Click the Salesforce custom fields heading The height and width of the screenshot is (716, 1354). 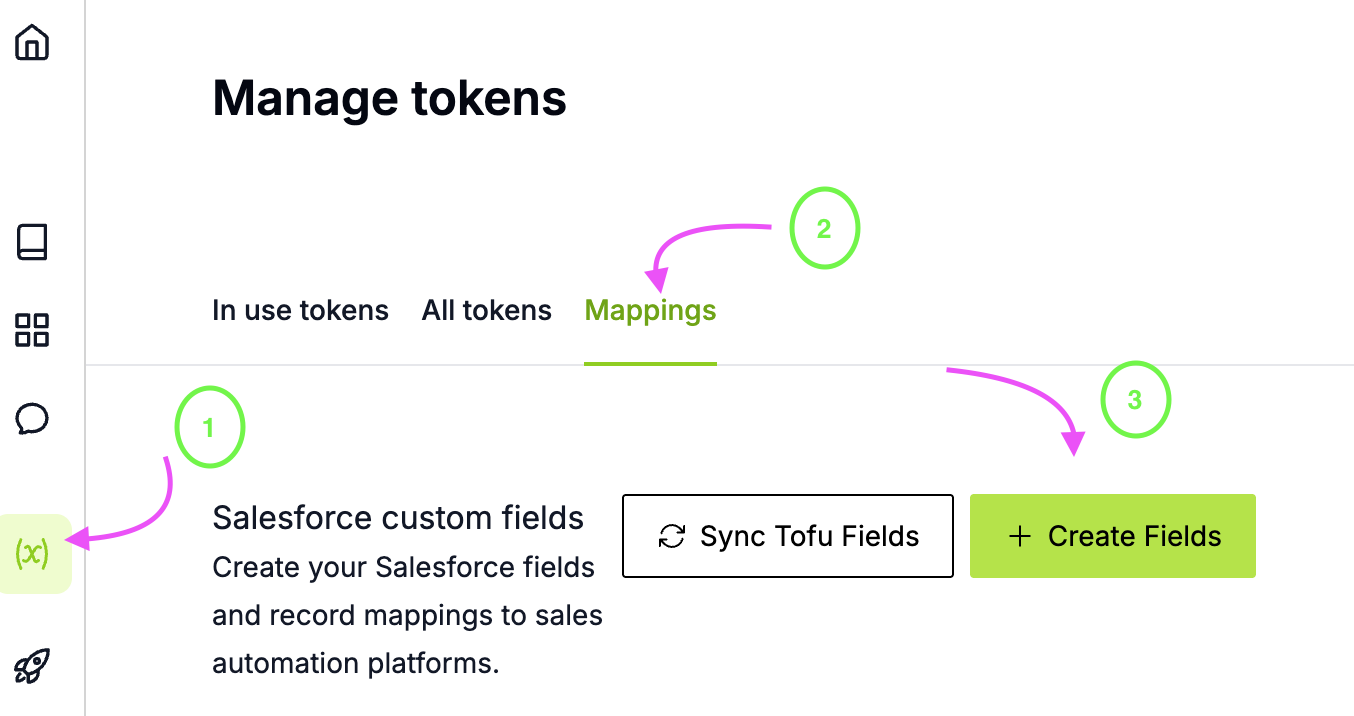(x=397, y=517)
